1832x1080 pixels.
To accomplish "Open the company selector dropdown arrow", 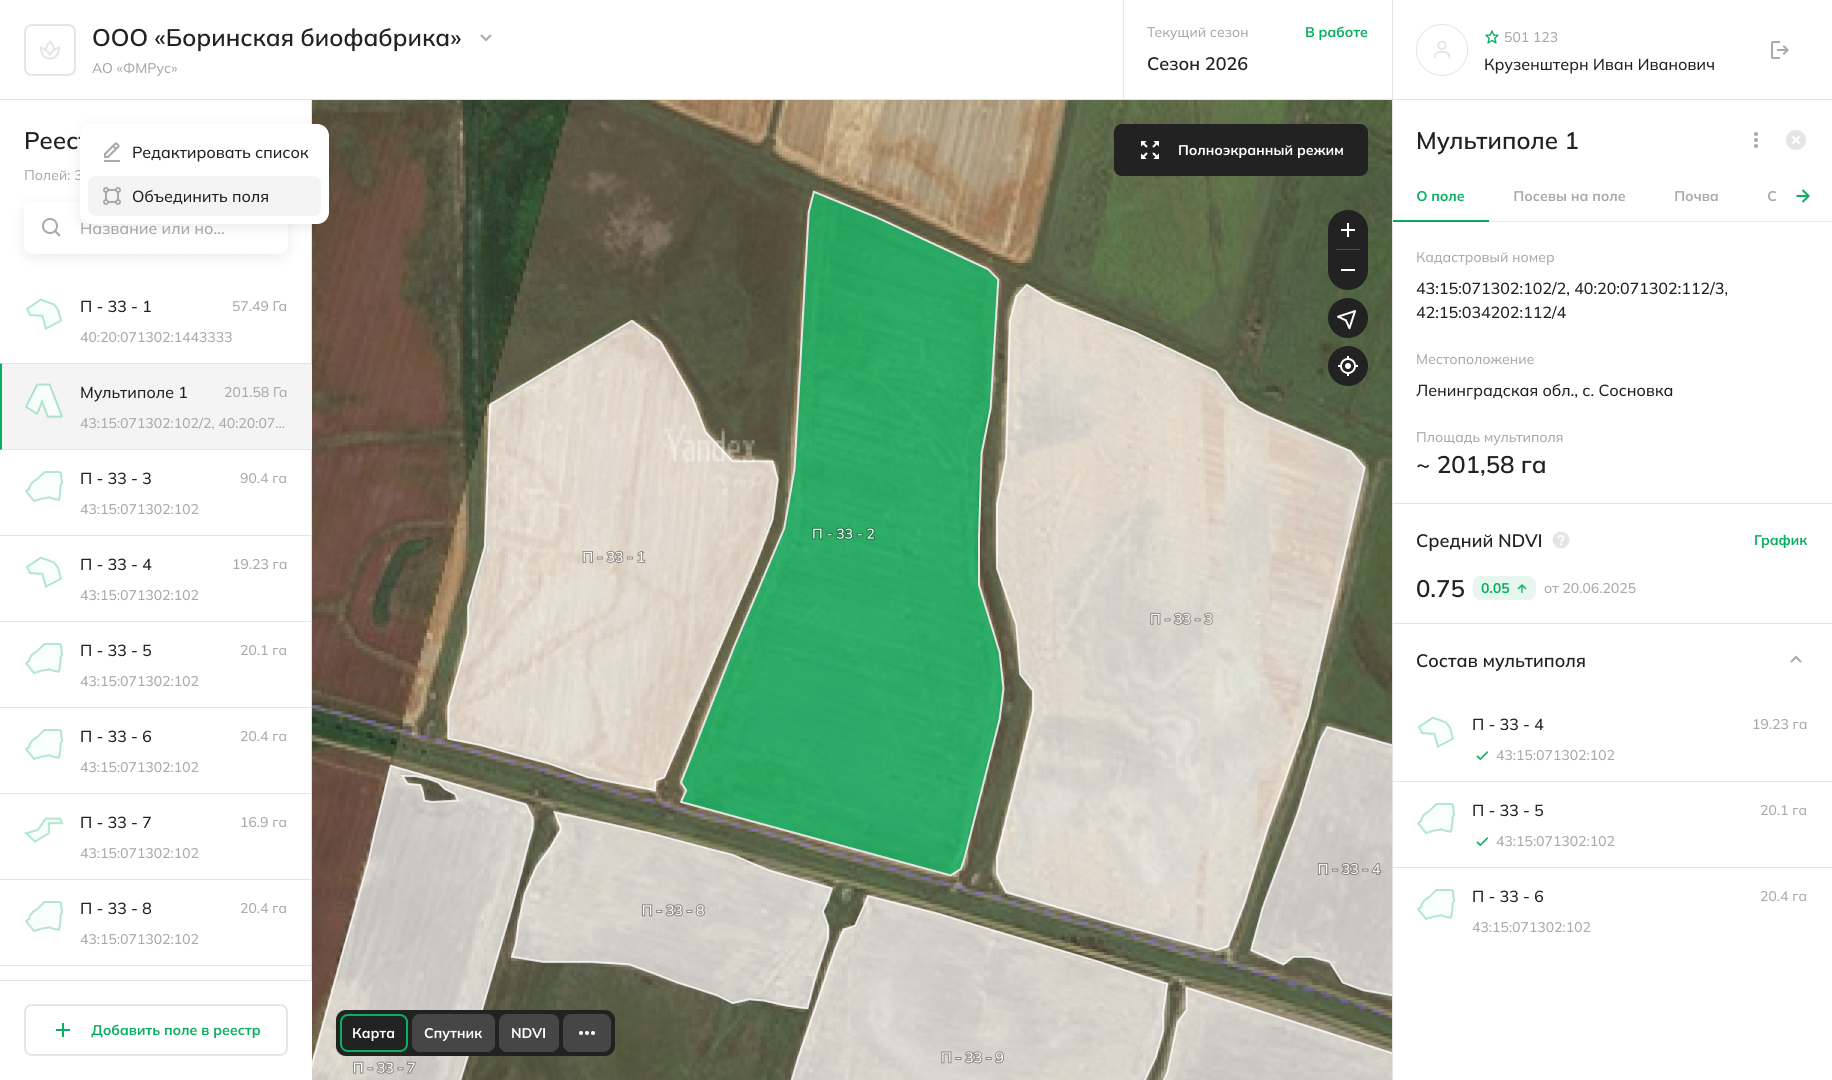I will [x=486, y=38].
